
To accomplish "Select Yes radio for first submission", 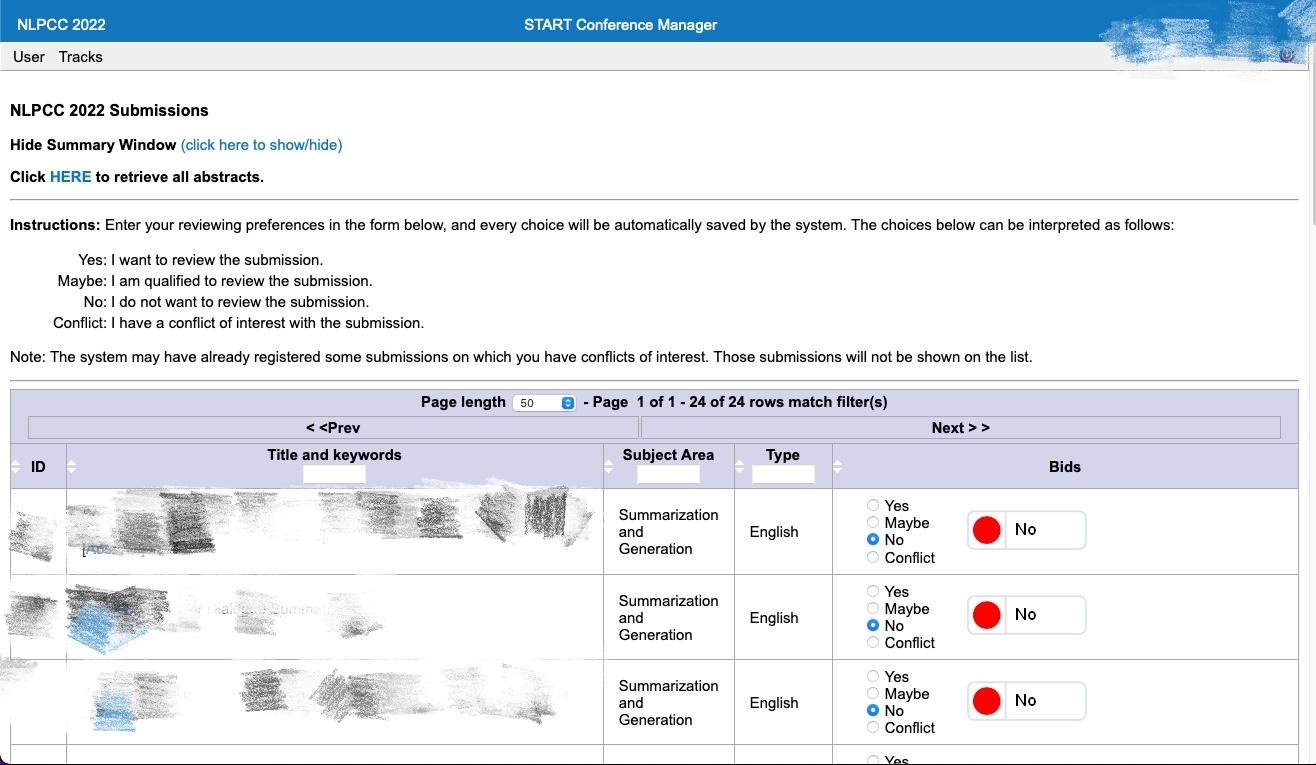I will coord(873,506).
